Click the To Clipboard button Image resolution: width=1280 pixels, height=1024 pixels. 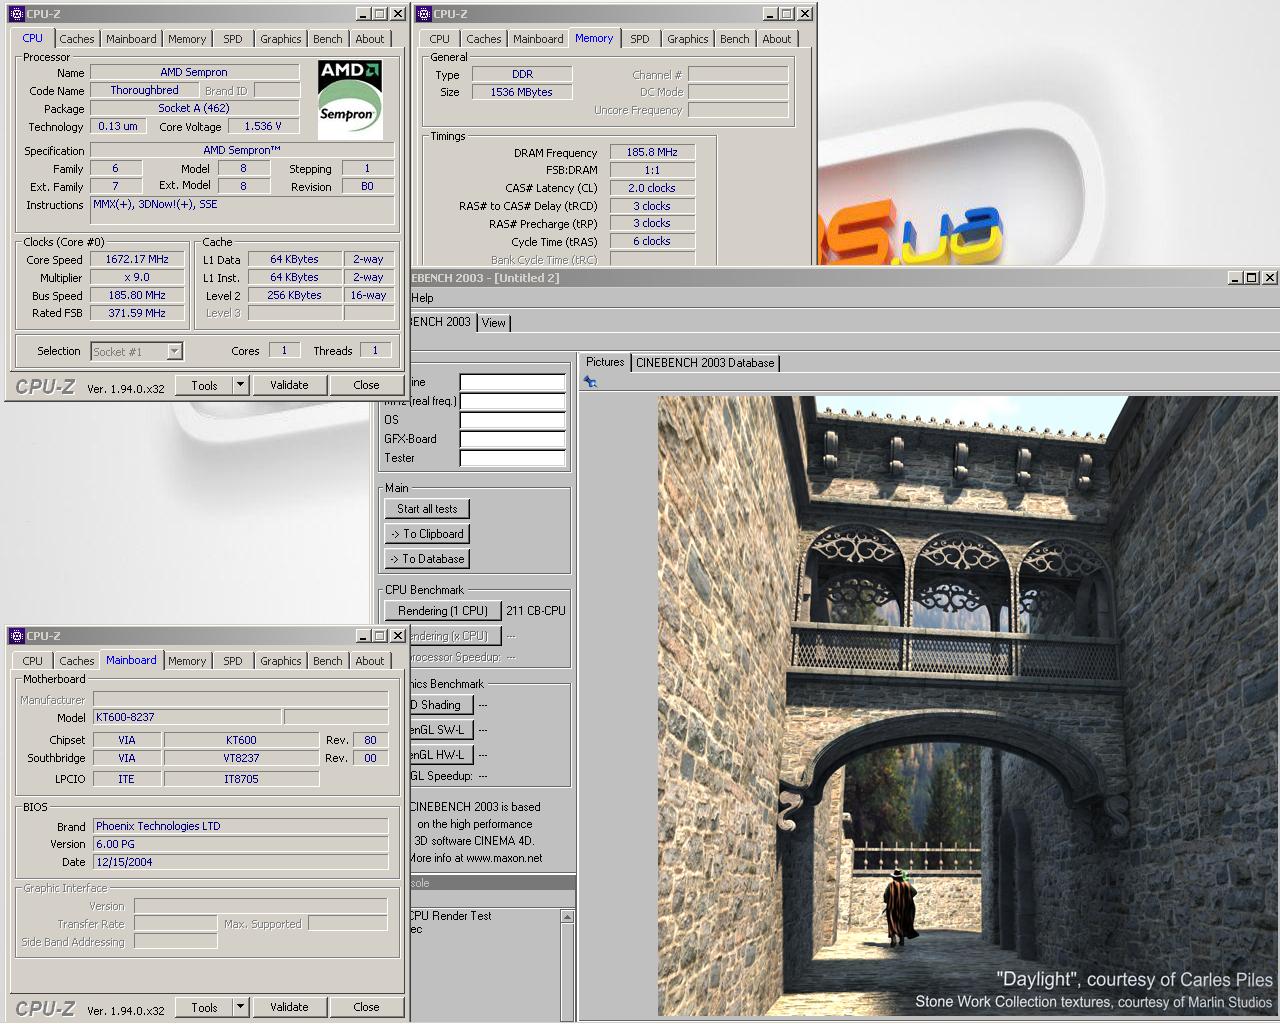click(x=427, y=534)
